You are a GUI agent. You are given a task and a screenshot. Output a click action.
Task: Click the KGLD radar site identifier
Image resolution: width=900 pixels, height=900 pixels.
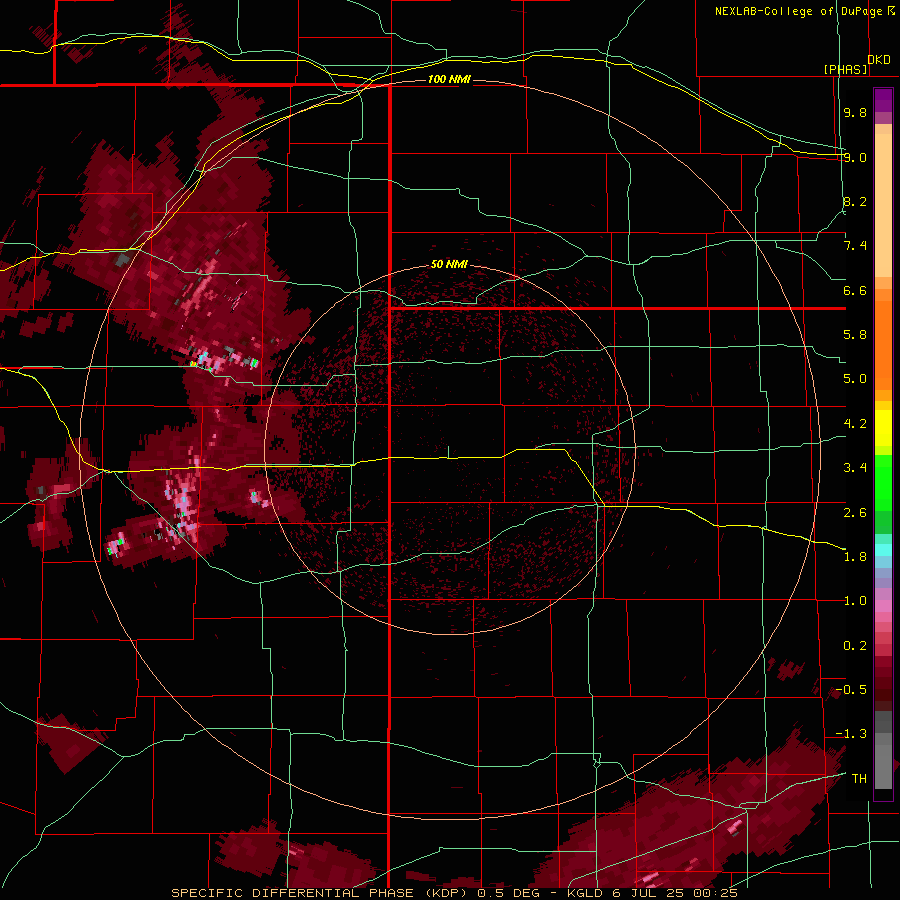[x=584, y=893]
